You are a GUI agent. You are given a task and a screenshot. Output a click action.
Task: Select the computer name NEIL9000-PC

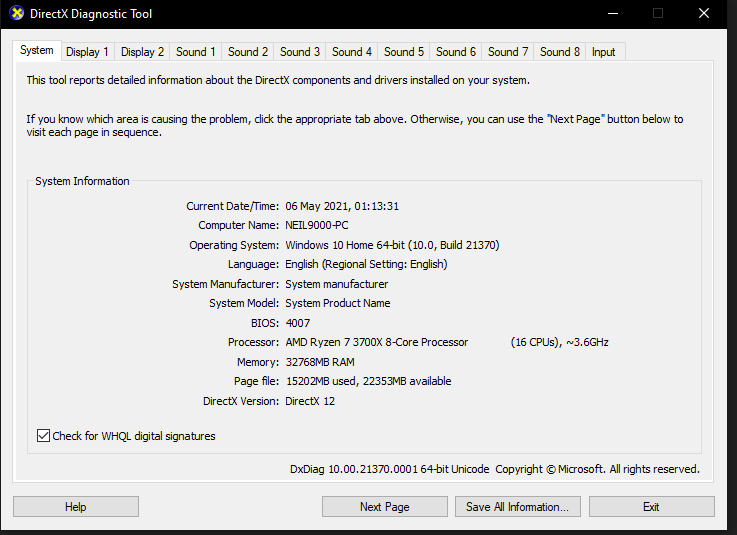coord(317,225)
